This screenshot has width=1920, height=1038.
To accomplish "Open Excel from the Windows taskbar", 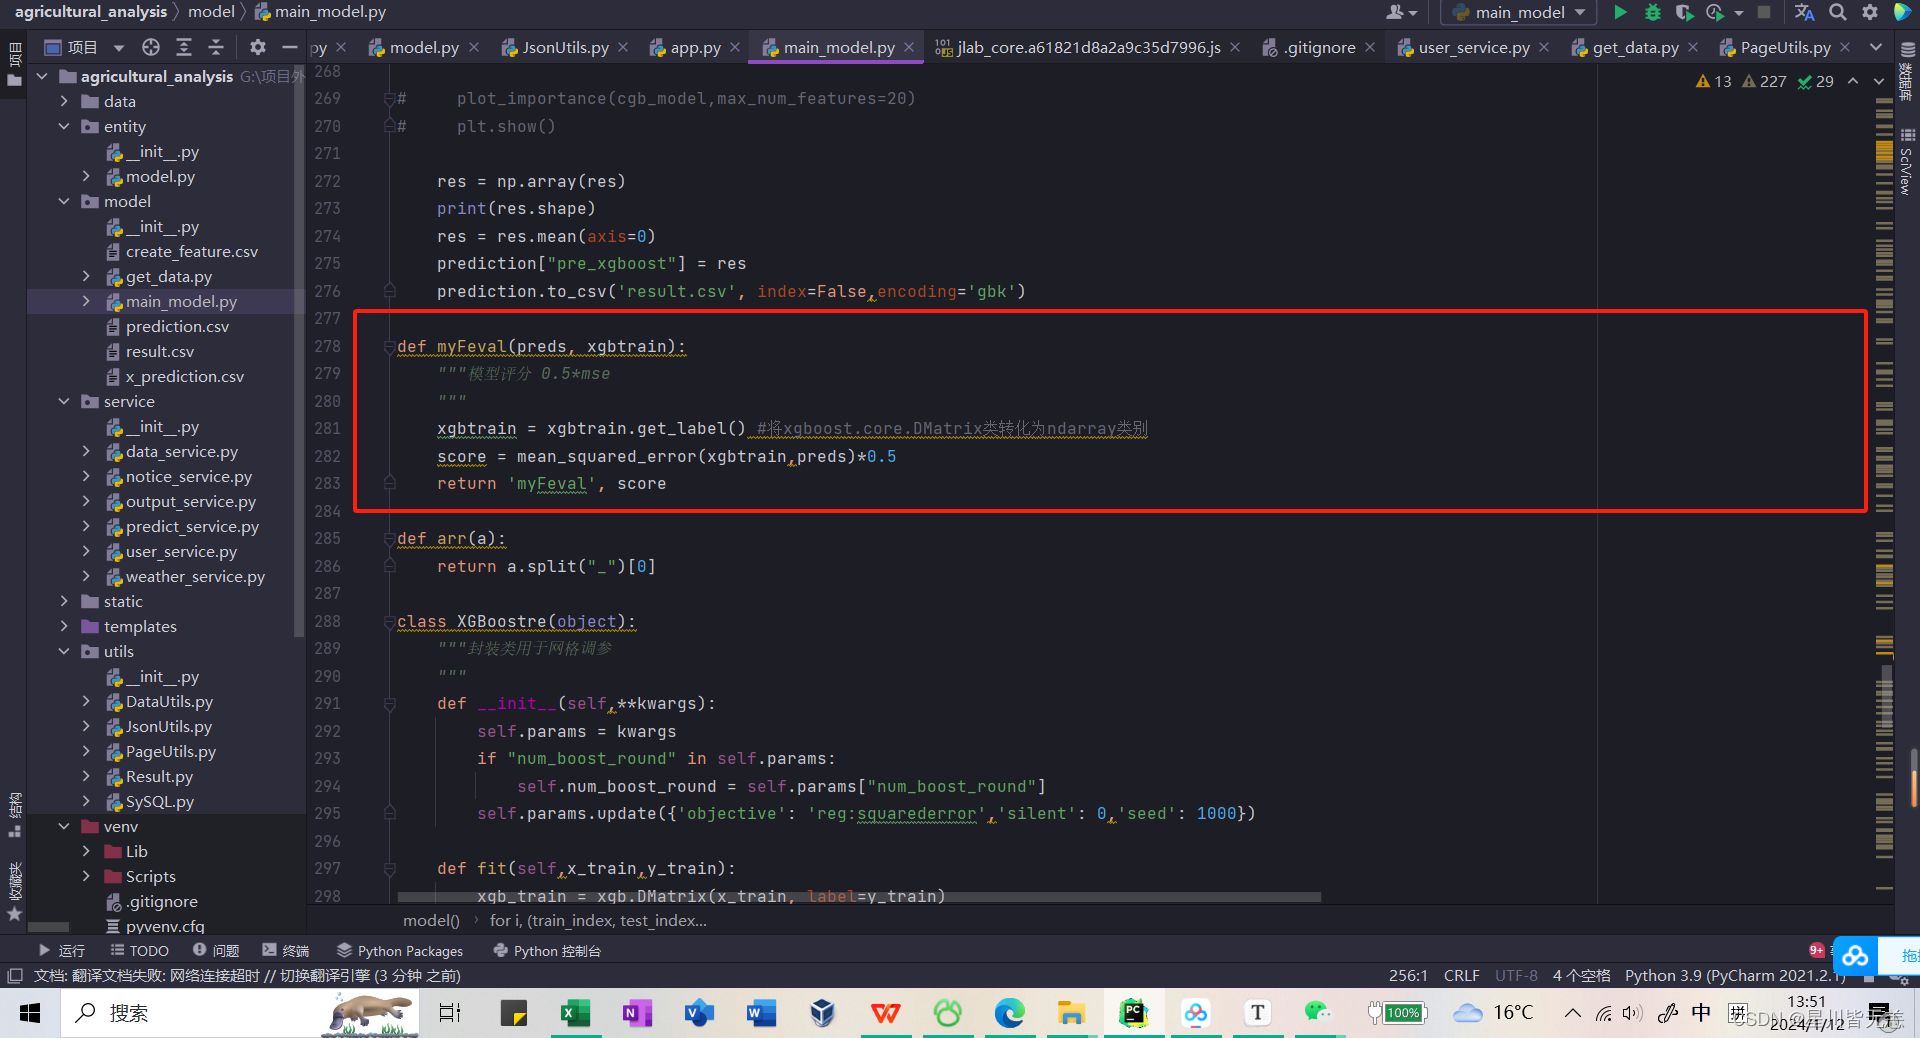I will [575, 1013].
